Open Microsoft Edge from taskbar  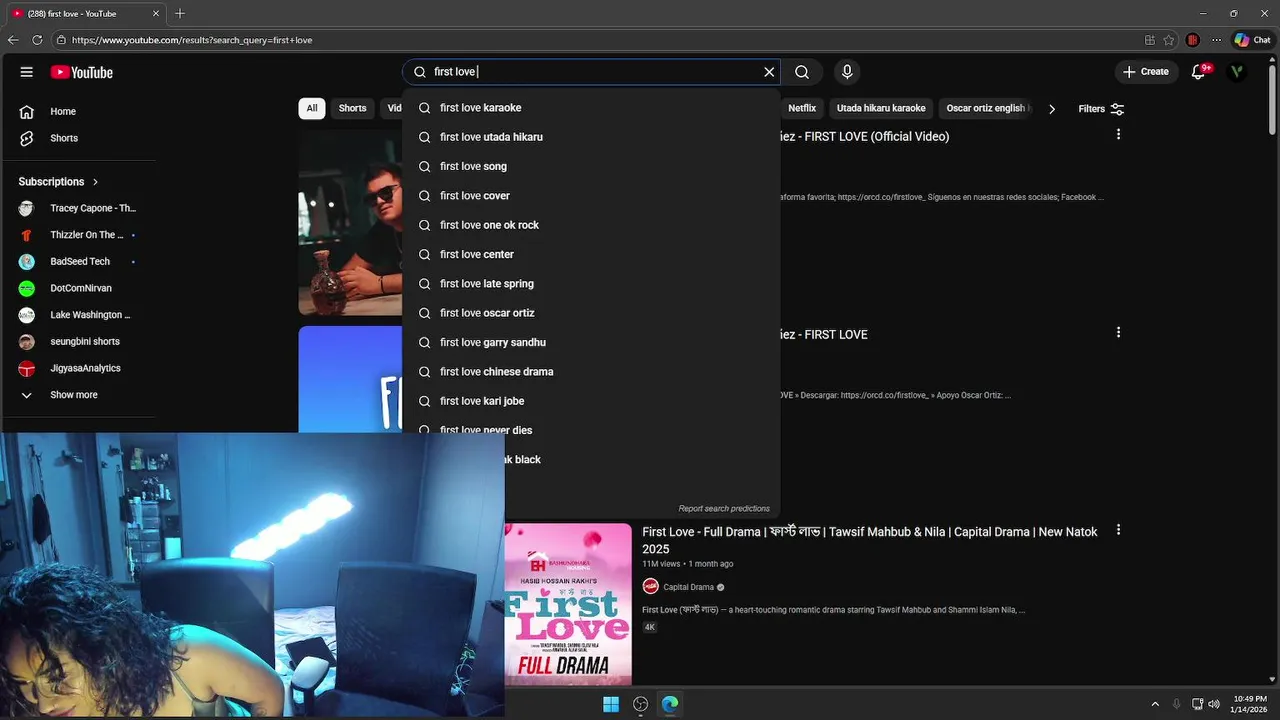click(x=670, y=704)
